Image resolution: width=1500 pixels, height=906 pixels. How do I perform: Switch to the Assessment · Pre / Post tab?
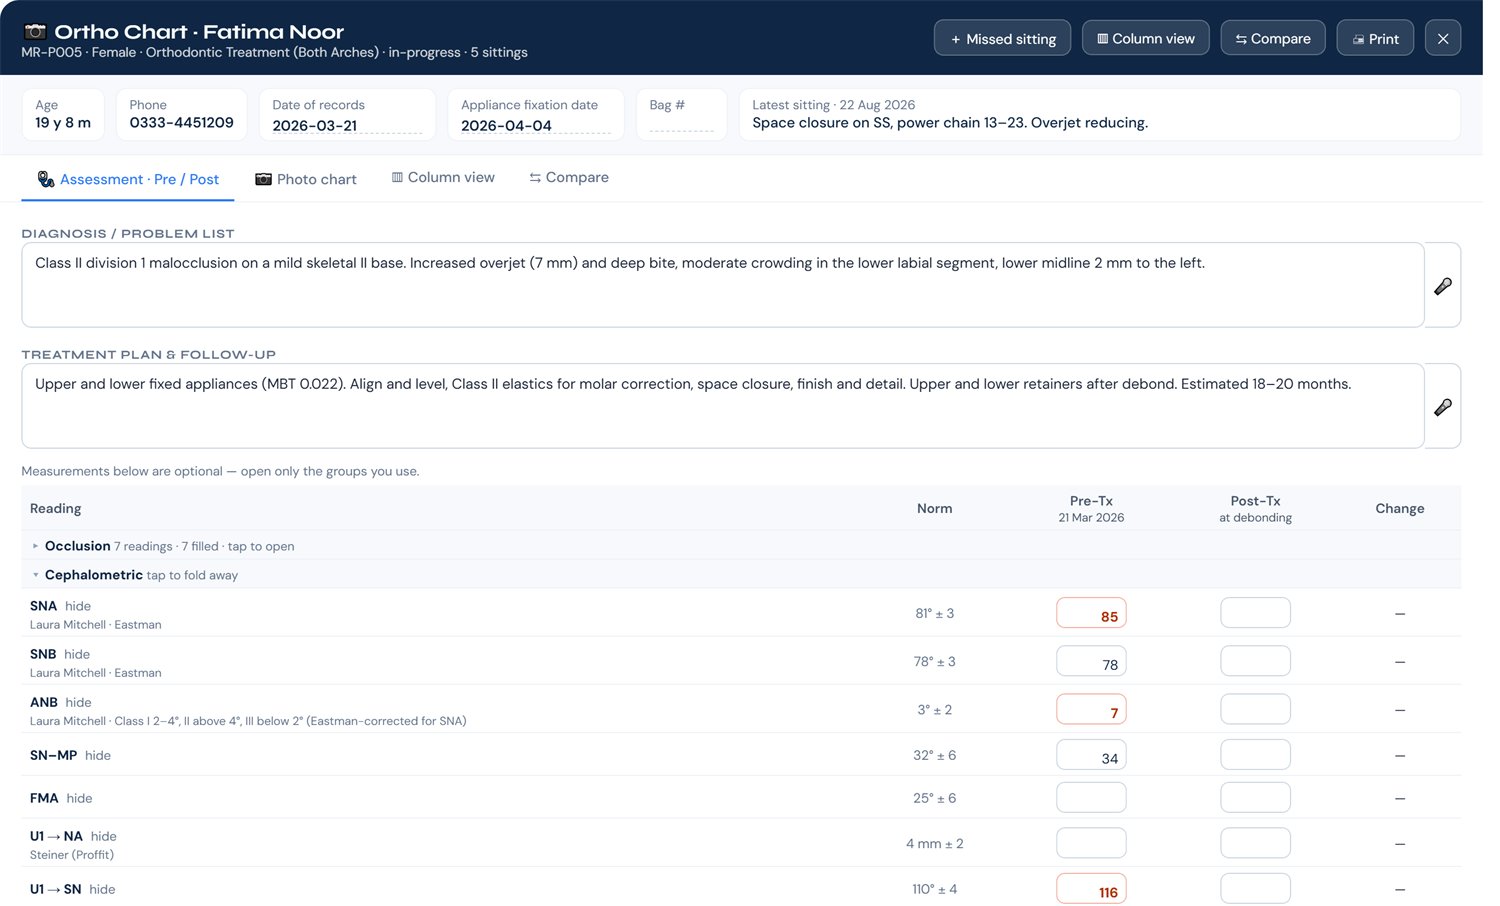(x=128, y=179)
